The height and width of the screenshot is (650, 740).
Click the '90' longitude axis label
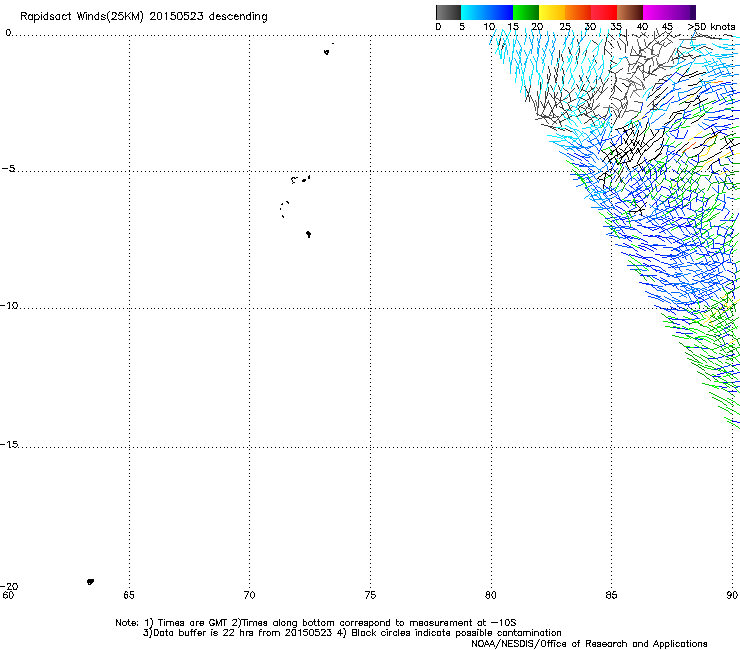coord(732,595)
